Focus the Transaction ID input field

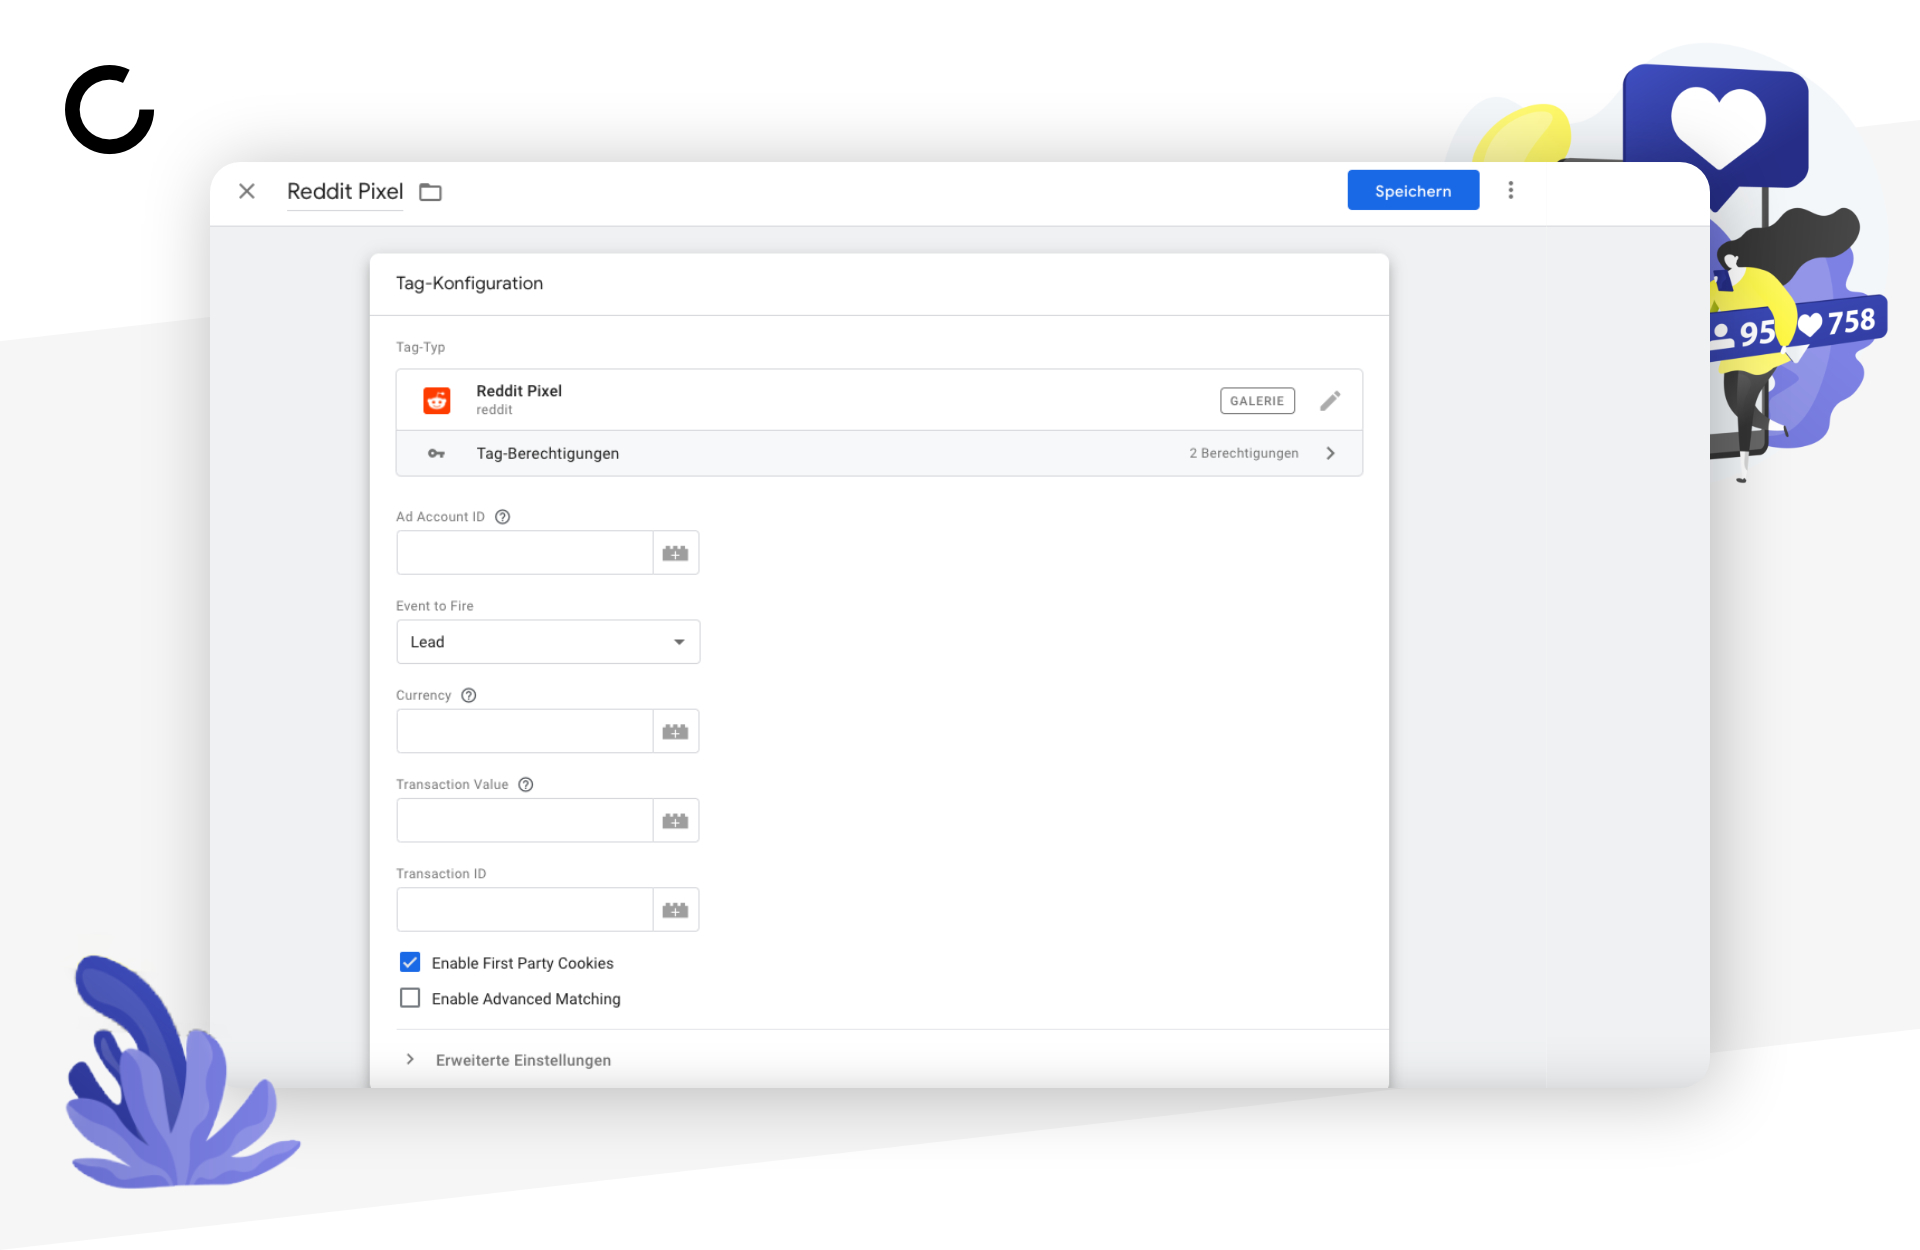(525, 910)
